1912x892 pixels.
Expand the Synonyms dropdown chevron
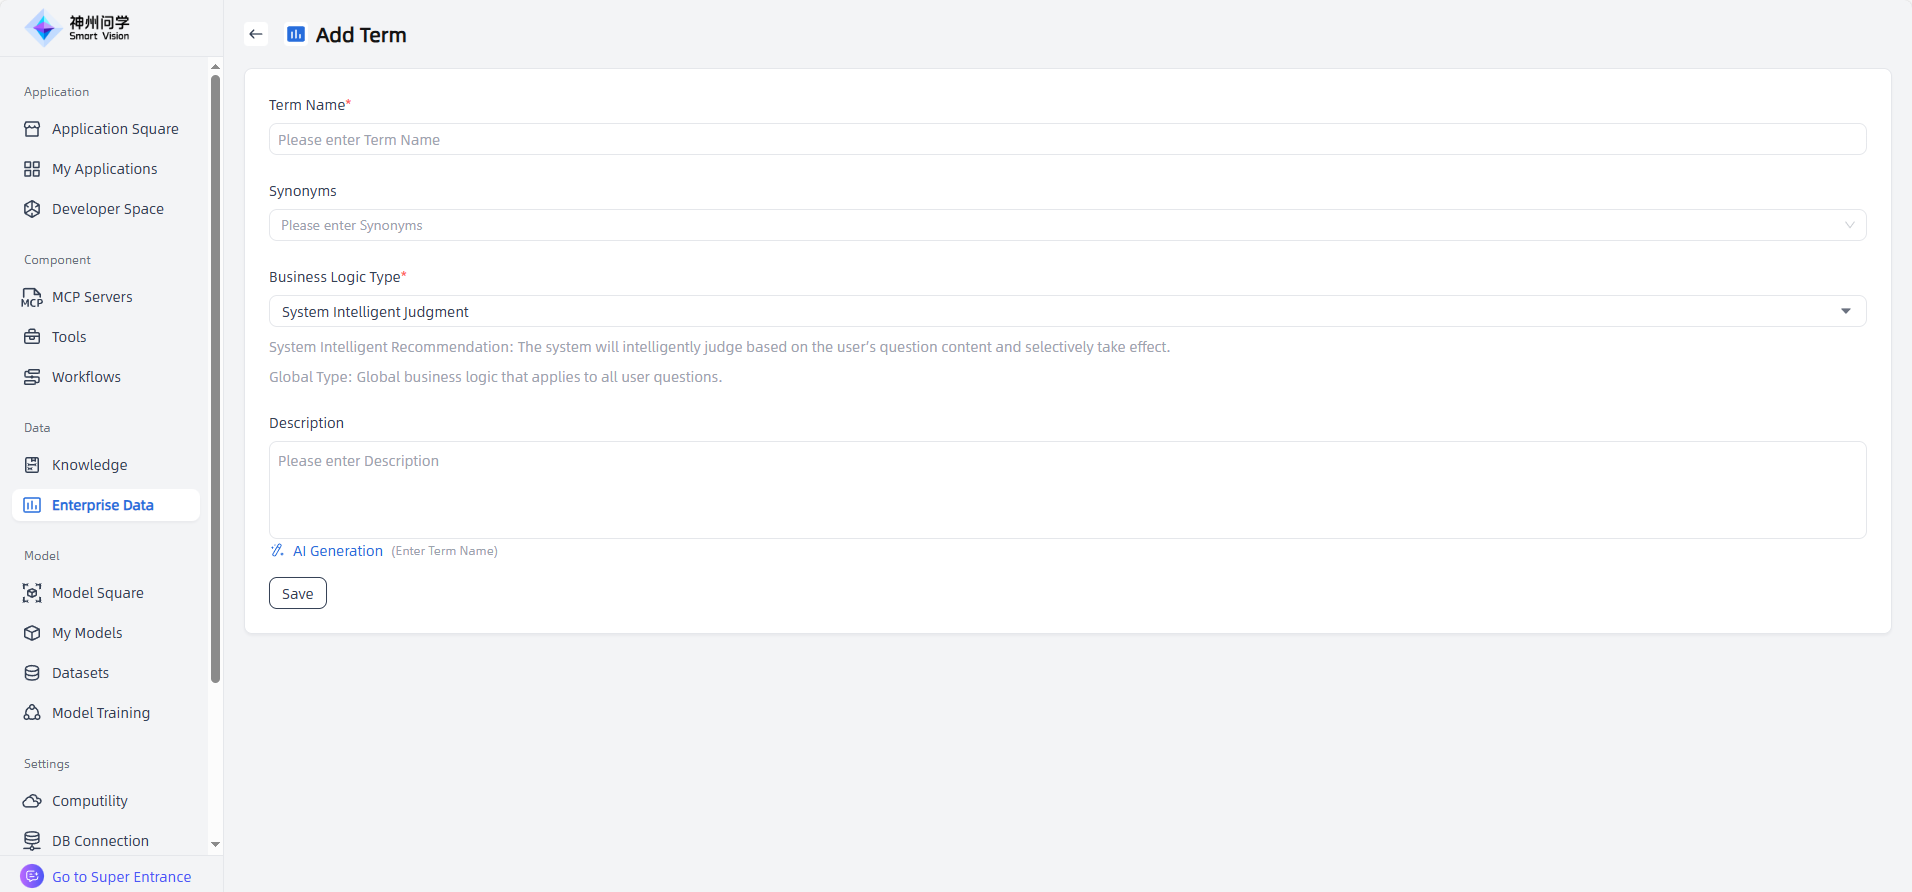point(1849,225)
